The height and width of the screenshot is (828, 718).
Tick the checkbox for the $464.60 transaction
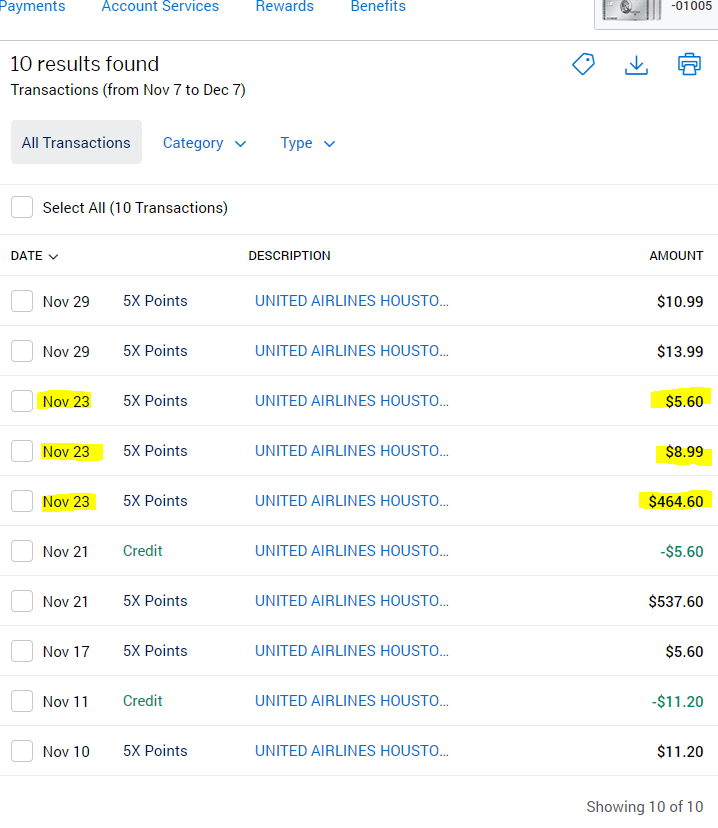pyautogui.click(x=22, y=501)
